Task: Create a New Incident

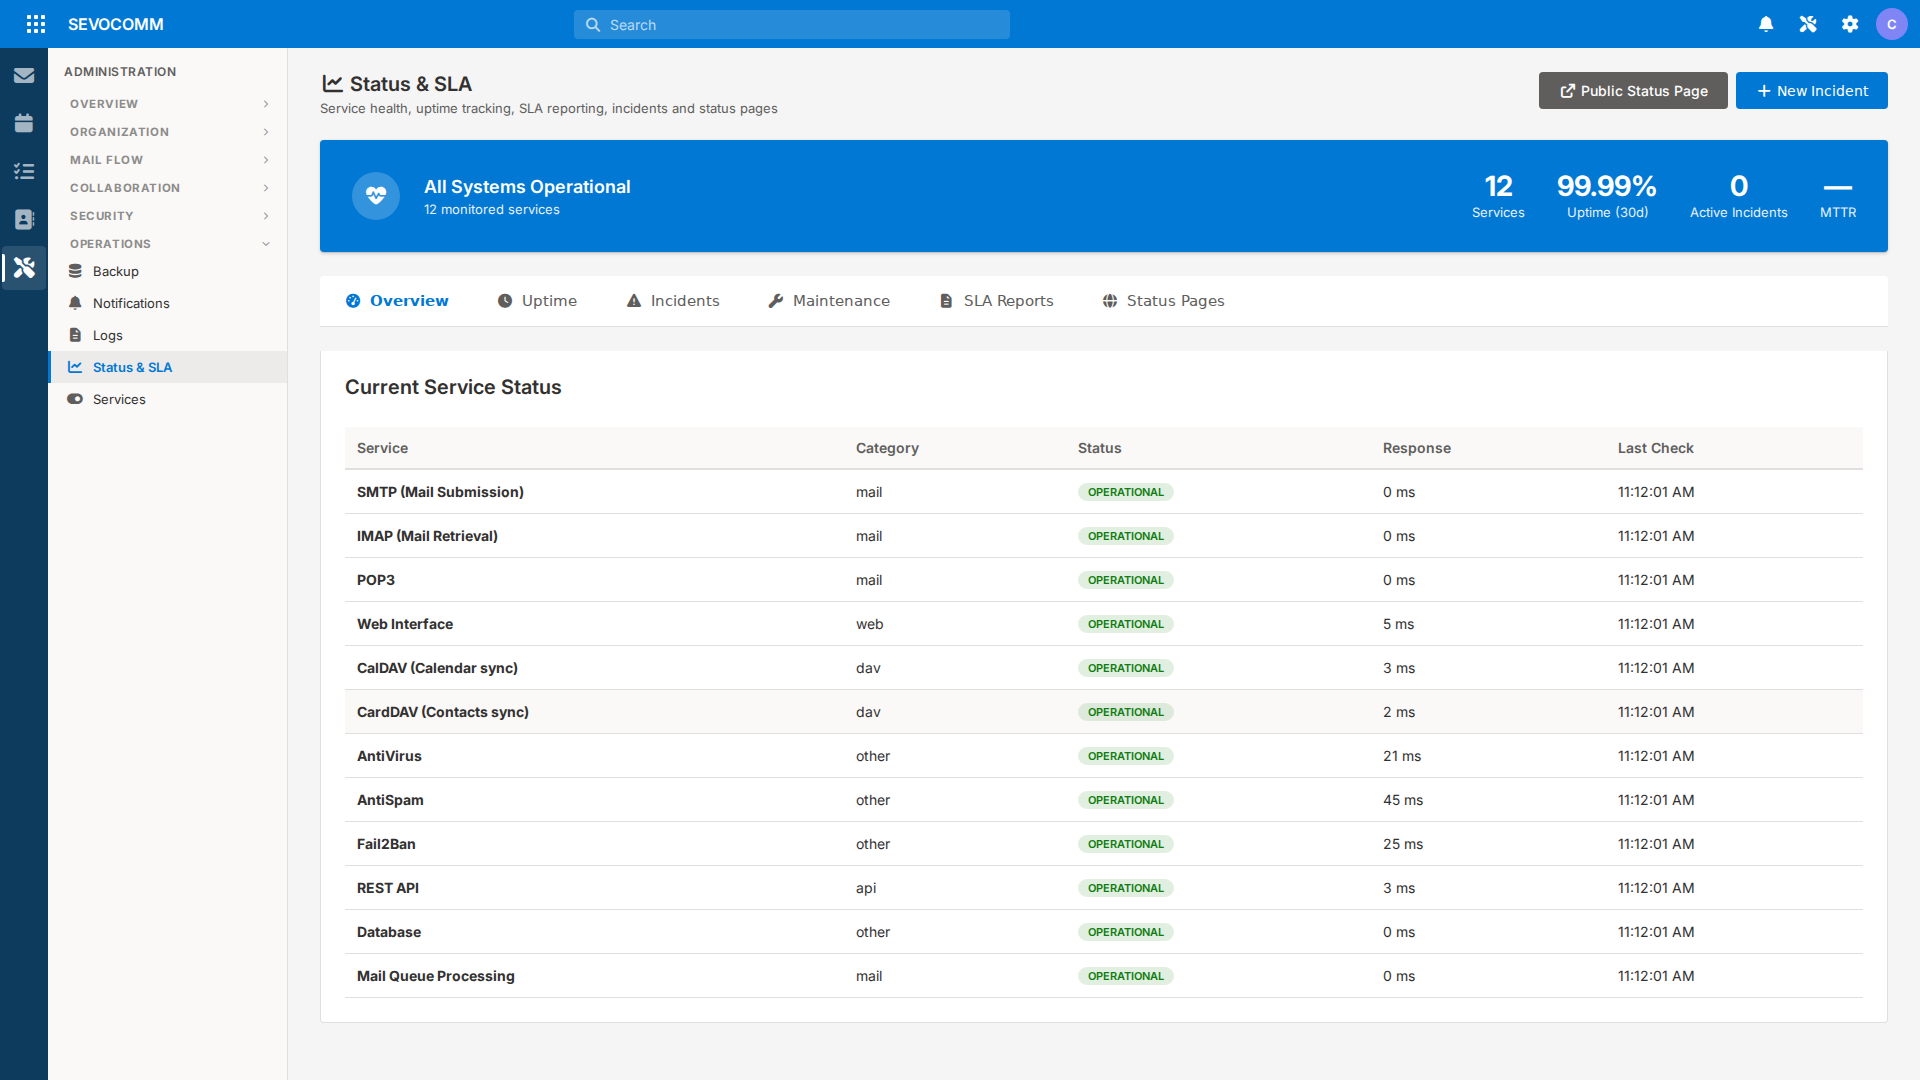Action: click(1811, 90)
